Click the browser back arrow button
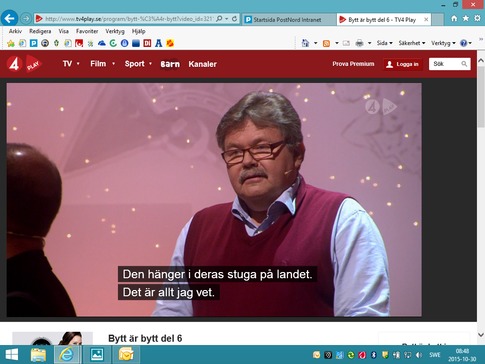The height and width of the screenshot is (364, 485). point(9,19)
